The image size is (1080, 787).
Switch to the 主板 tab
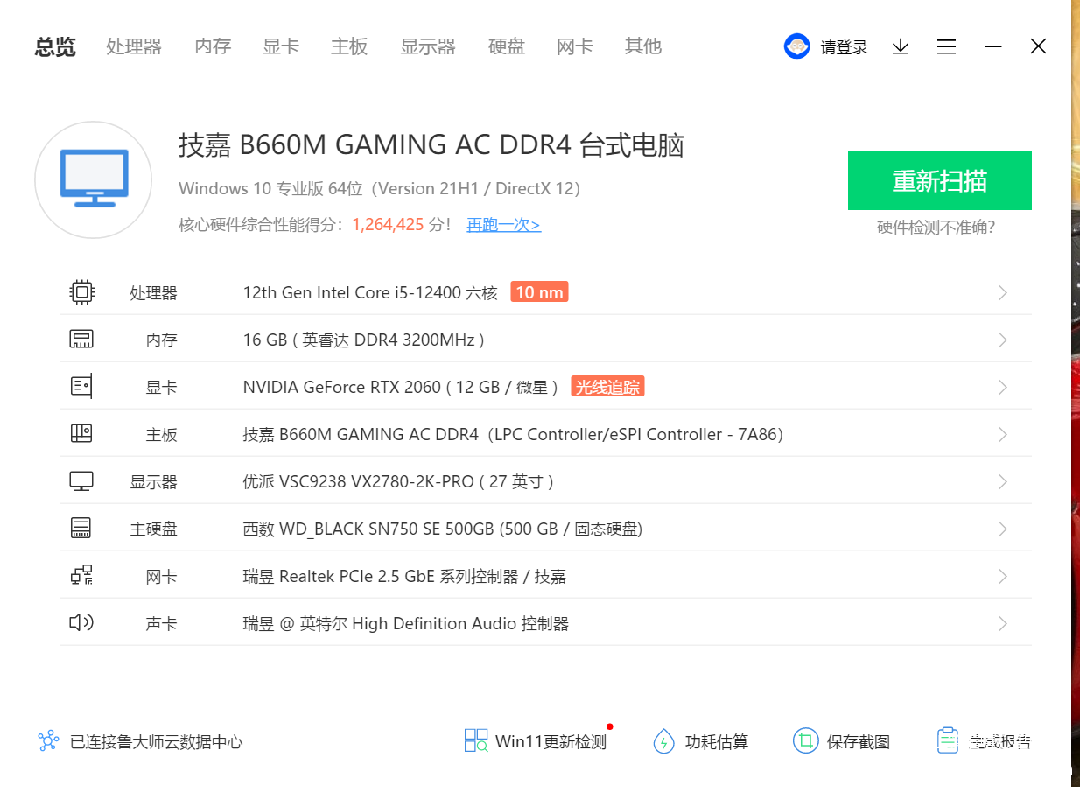[x=349, y=46]
